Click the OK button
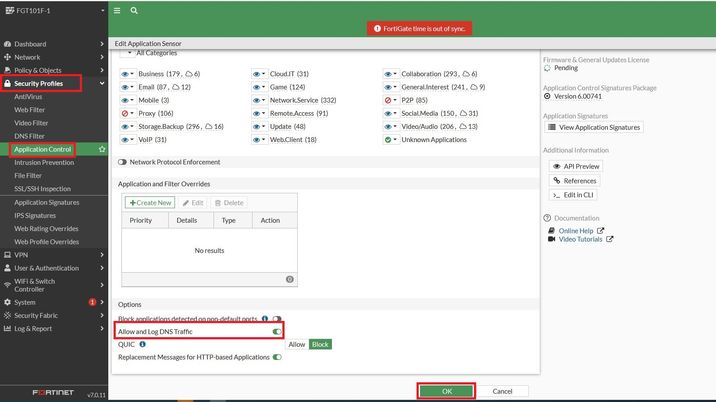 tap(447, 391)
